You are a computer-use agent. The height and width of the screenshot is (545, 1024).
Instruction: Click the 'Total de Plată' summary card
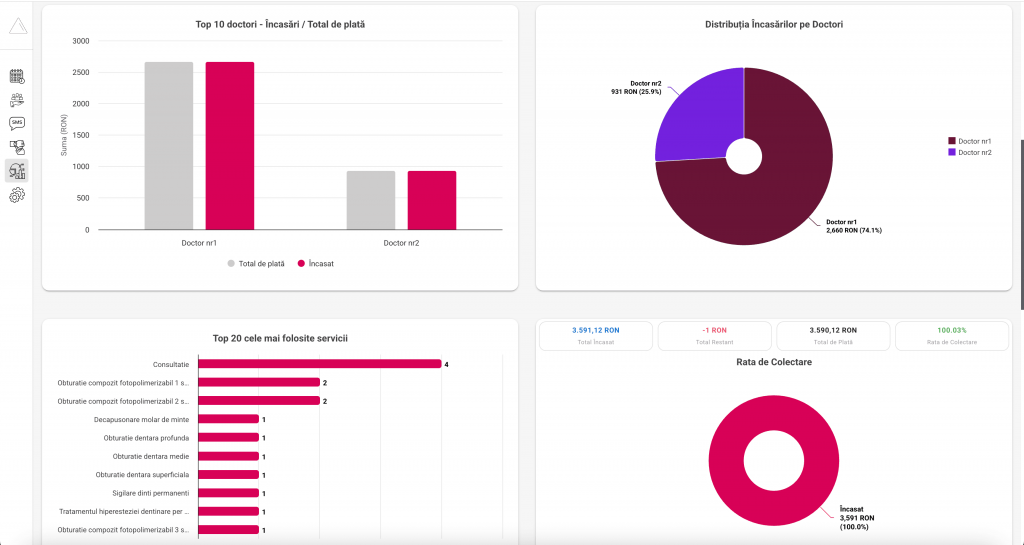[x=832, y=335]
